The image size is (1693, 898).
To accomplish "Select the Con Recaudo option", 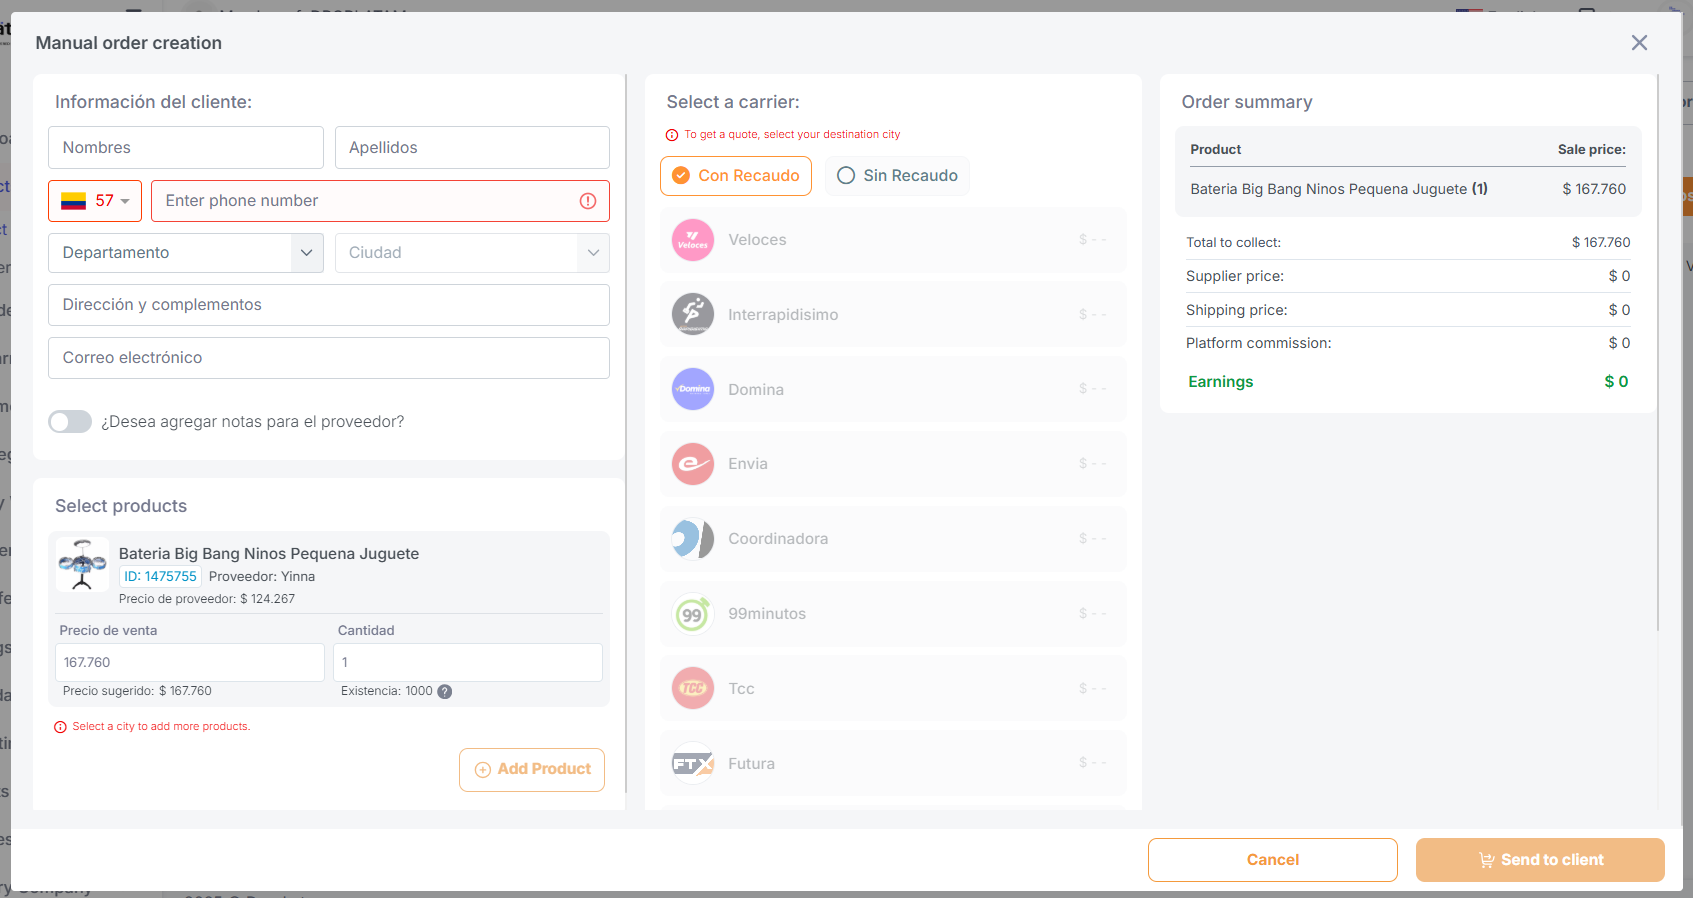I will pyautogui.click(x=736, y=176).
